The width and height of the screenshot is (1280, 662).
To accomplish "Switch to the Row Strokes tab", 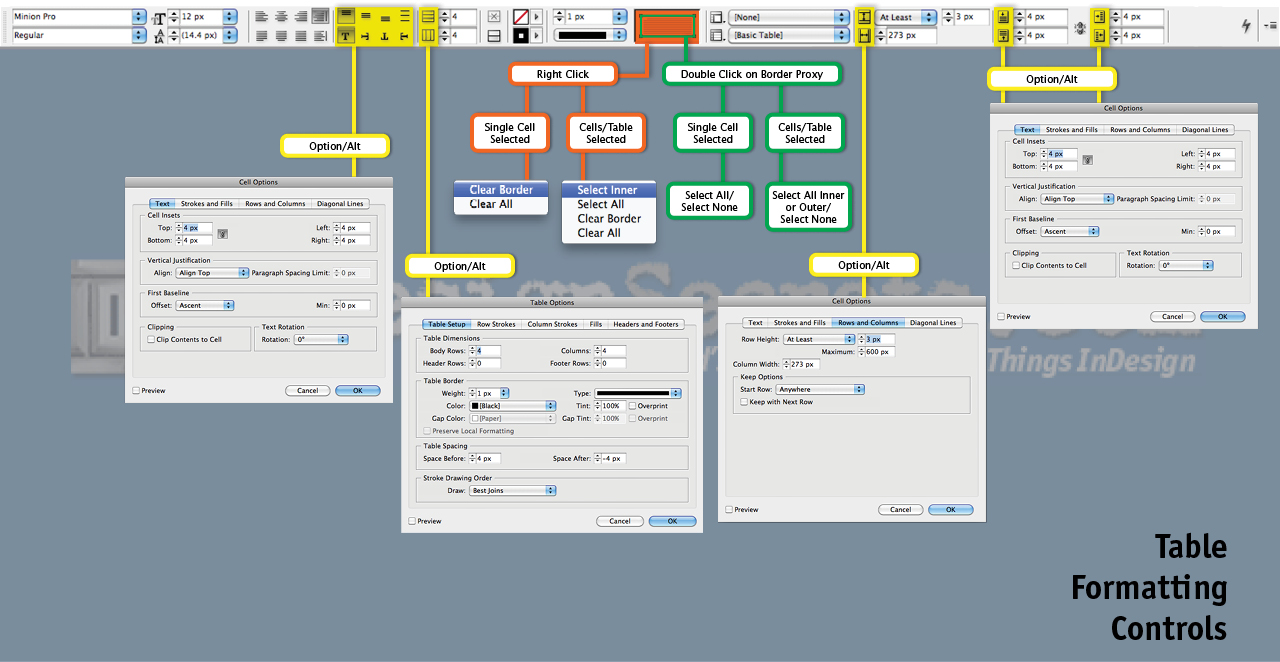I will click(496, 324).
